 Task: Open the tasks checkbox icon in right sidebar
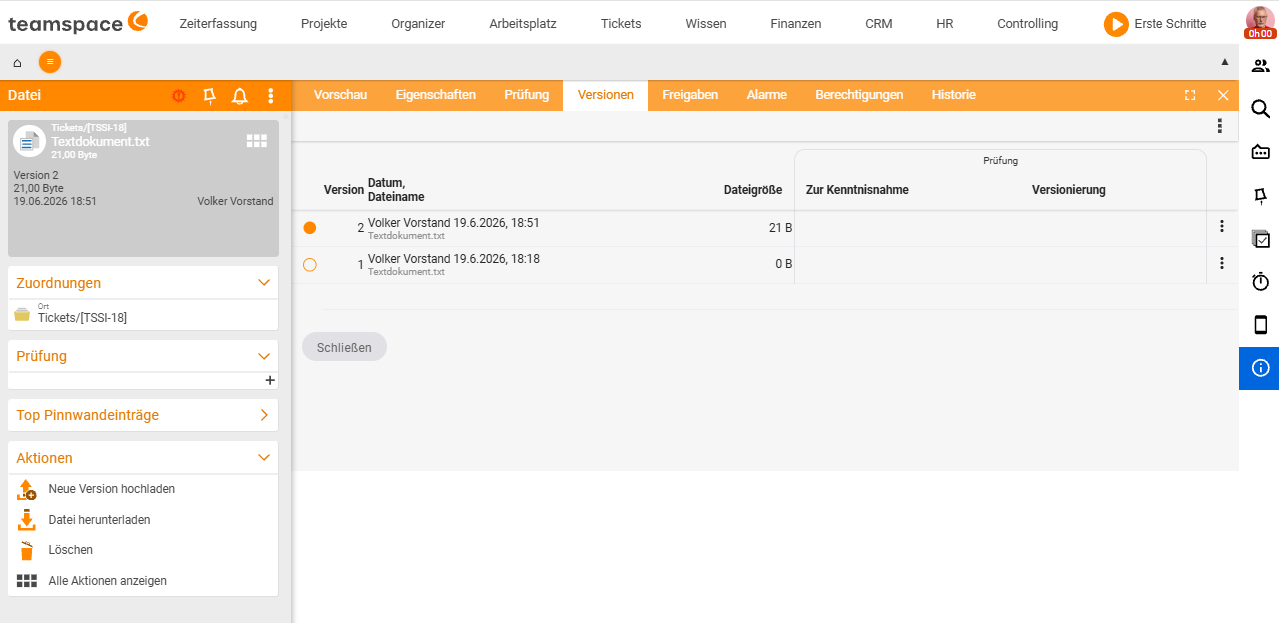click(1260, 239)
